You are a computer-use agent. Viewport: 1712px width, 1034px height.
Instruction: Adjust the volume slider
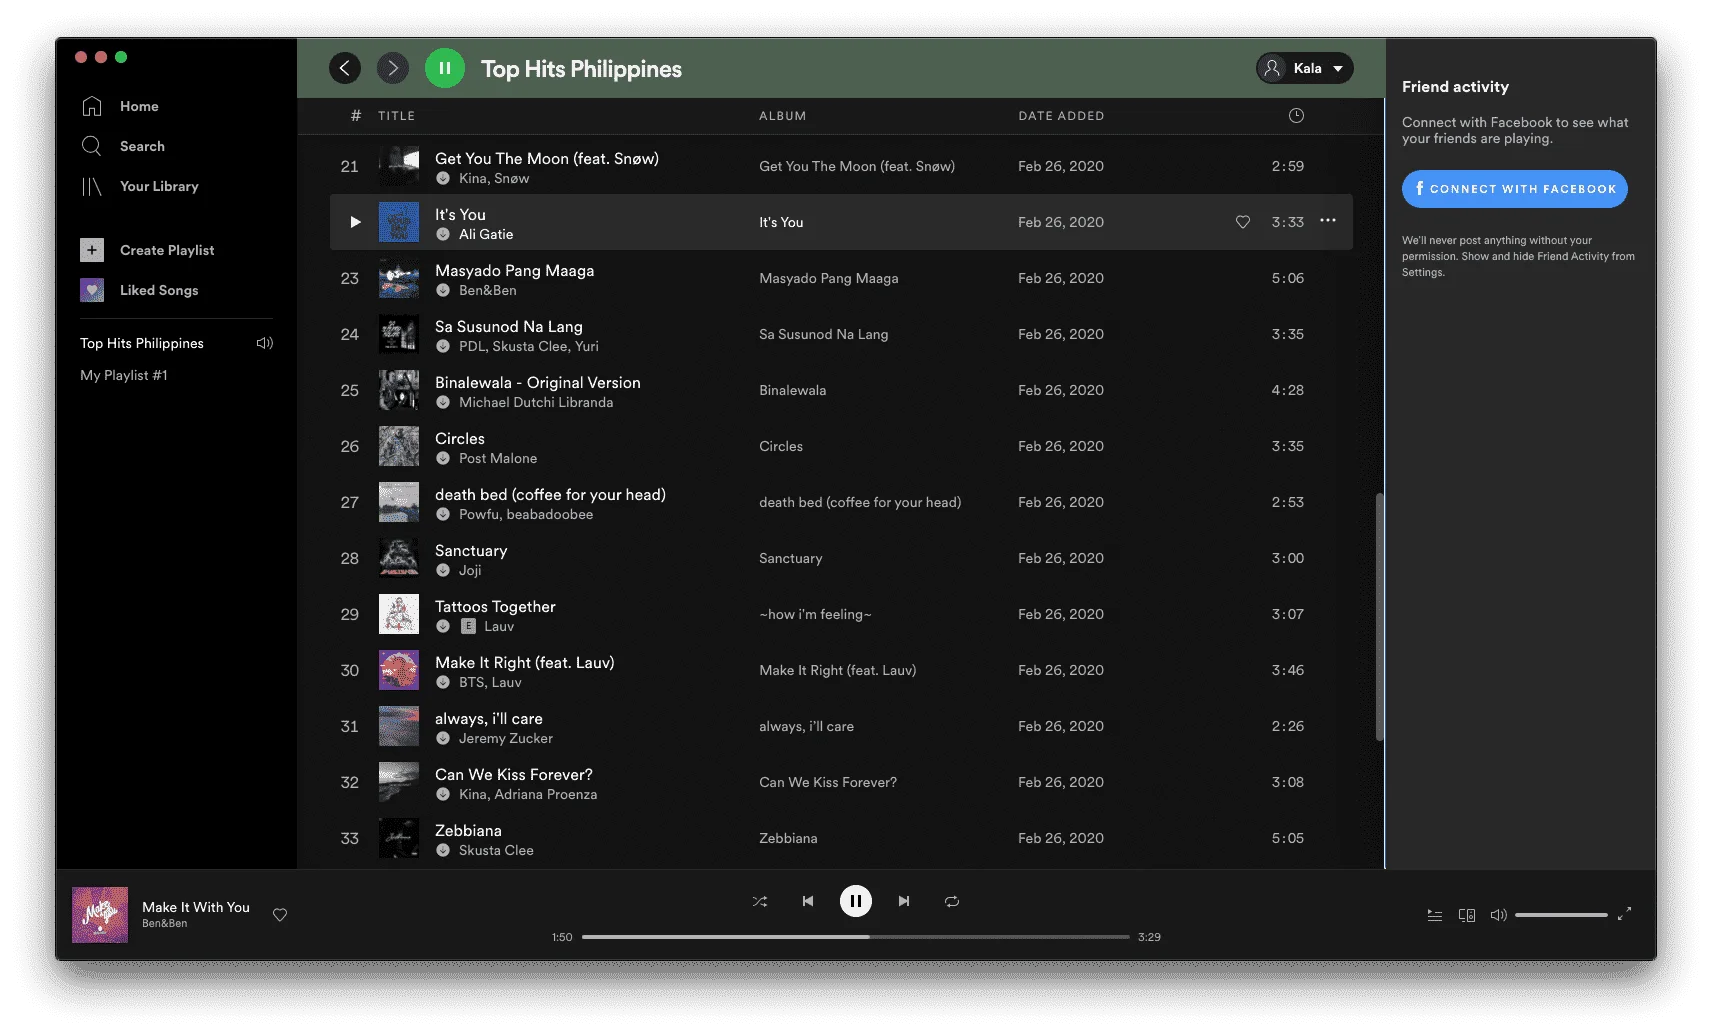point(1561,915)
